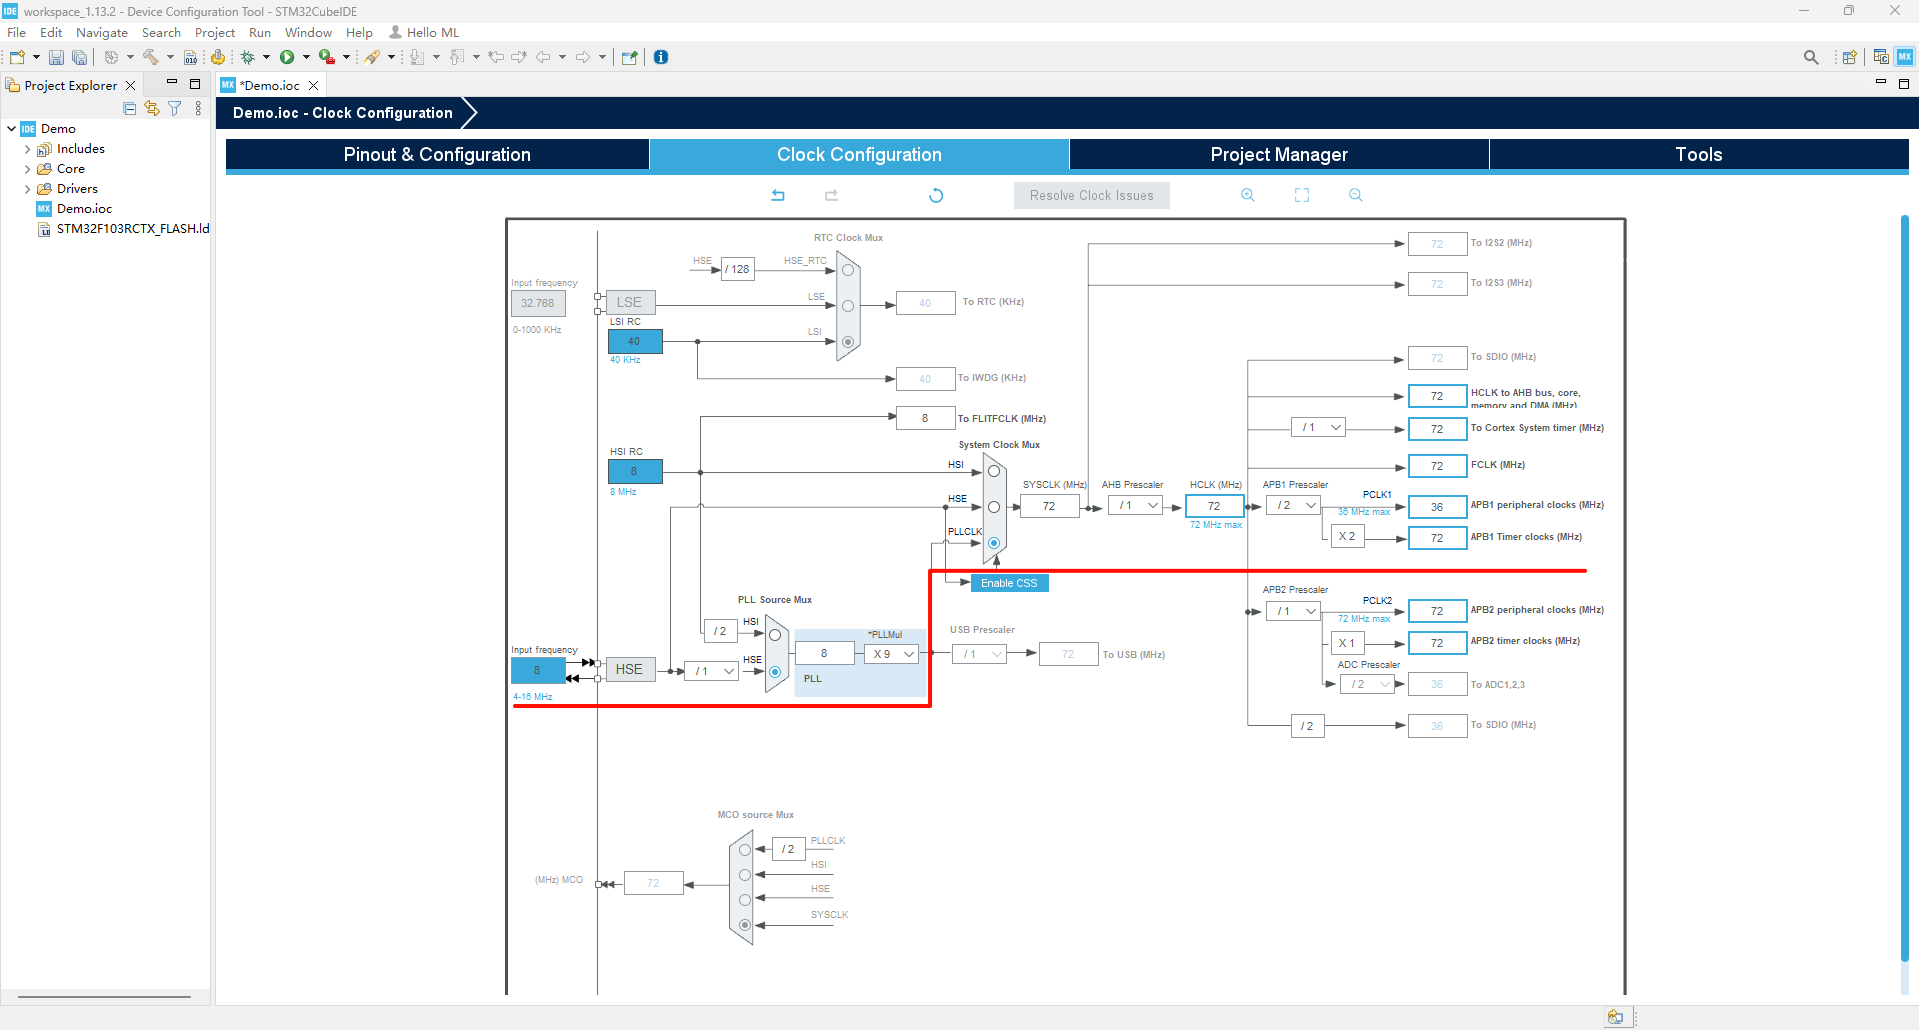The height and width of the screenshot is (1030, 1919).
Task: Zoom out on the clock tree
Action: tap(1355, 195)
